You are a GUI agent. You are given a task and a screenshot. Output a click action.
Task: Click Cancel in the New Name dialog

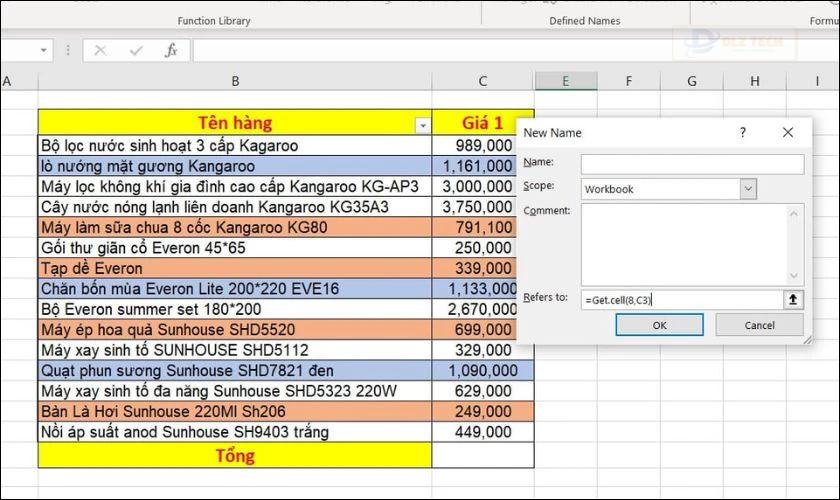tap(759, 325)
